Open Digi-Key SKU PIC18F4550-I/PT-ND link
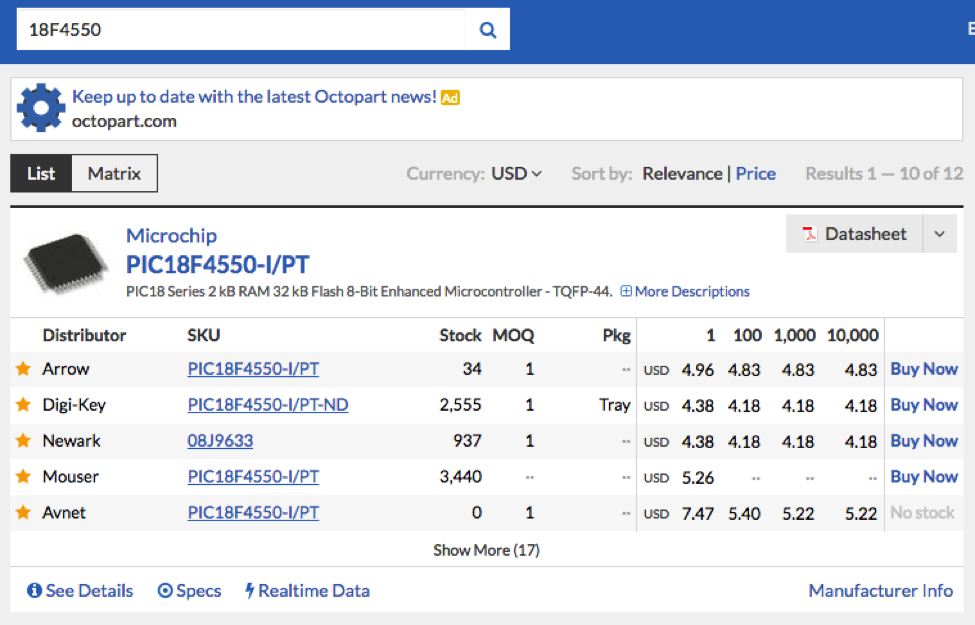975x625 pixels. pos(268,405)
